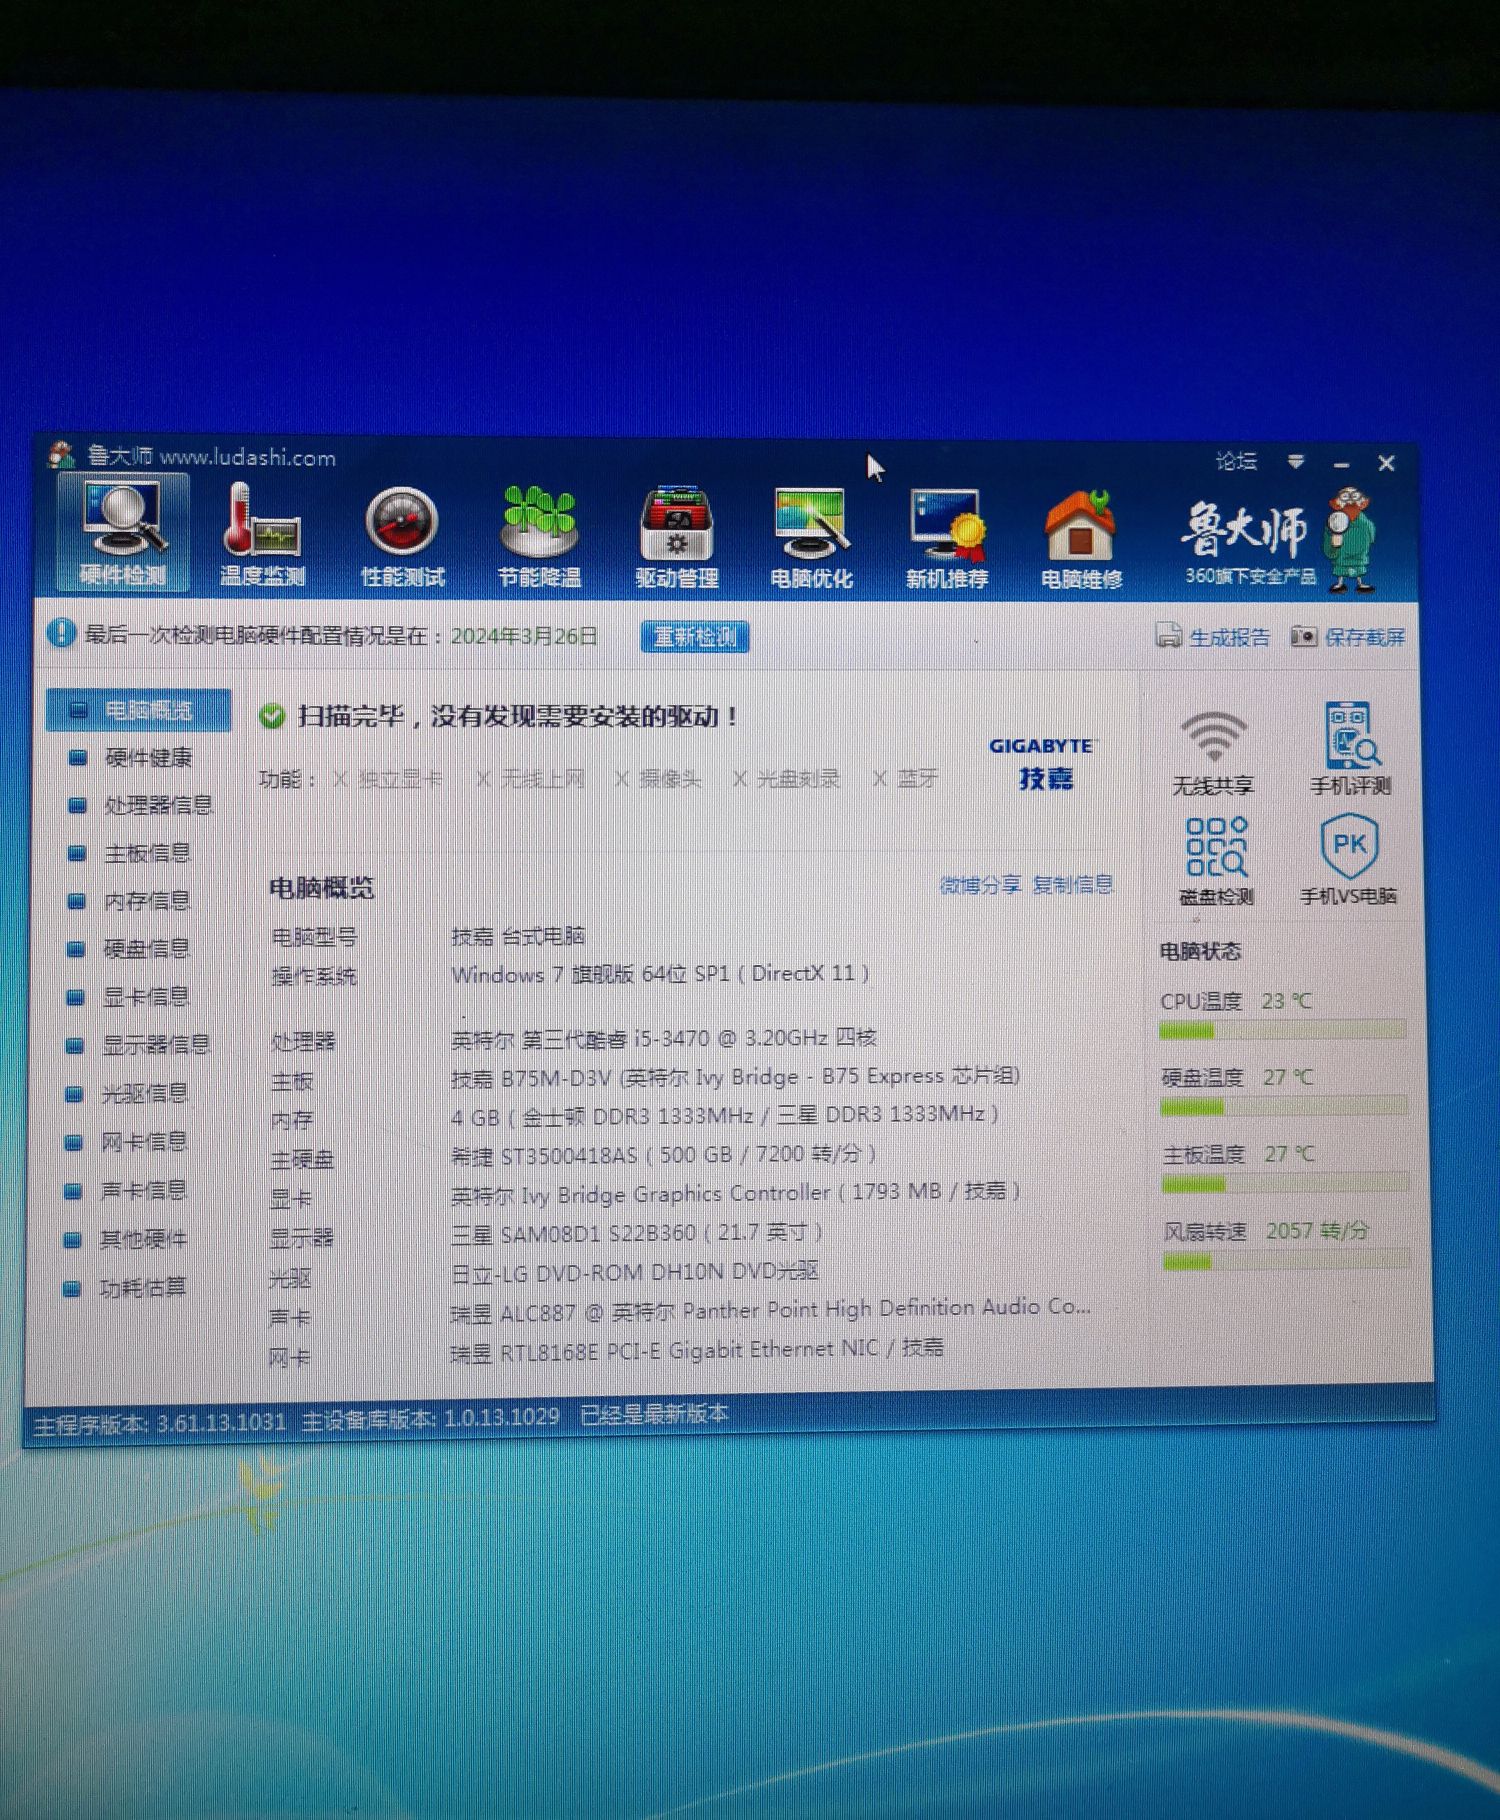Viewport: 1500px width, 1820px height.
Task: Open the 论坛 forum link
Action: (1236, 461)
